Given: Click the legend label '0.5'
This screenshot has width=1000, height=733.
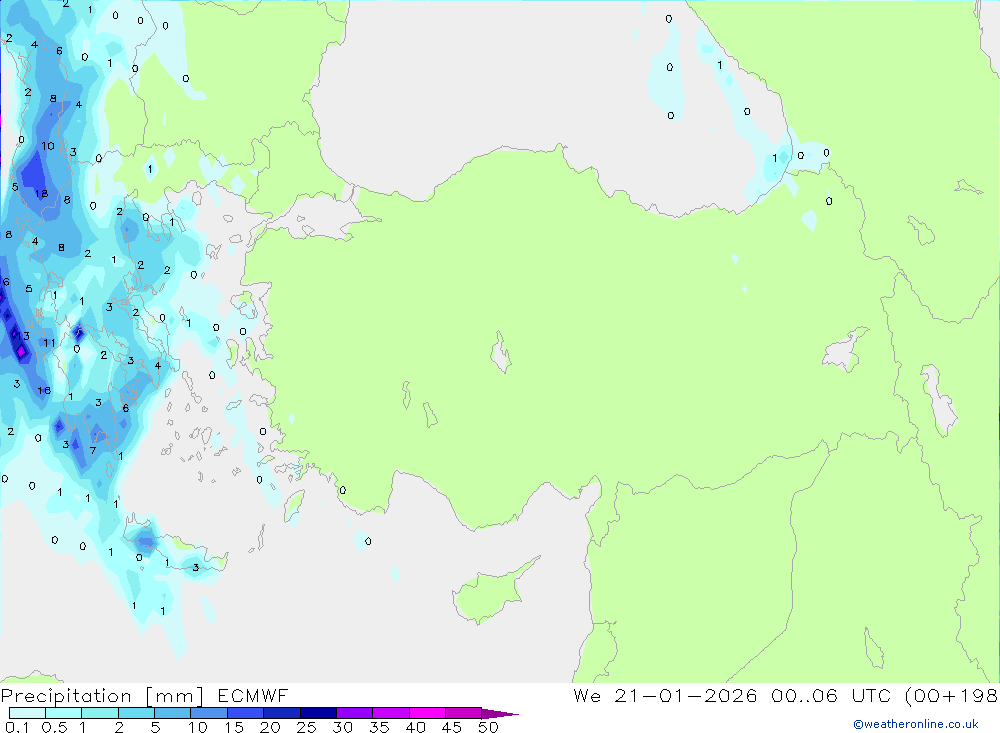Looking at the screenshot, I should click(54, 727).
